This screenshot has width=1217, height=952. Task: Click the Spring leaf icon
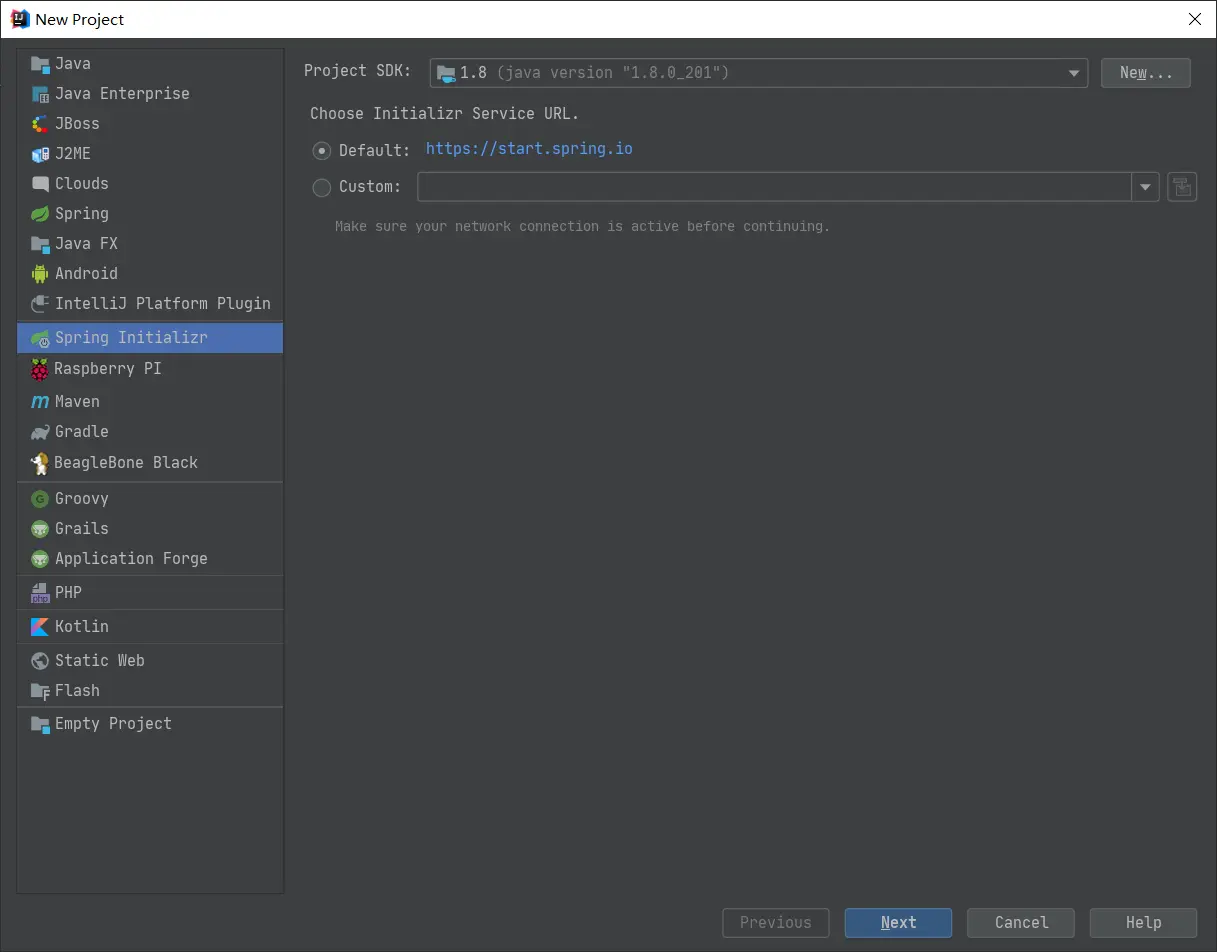pos(40,214)
